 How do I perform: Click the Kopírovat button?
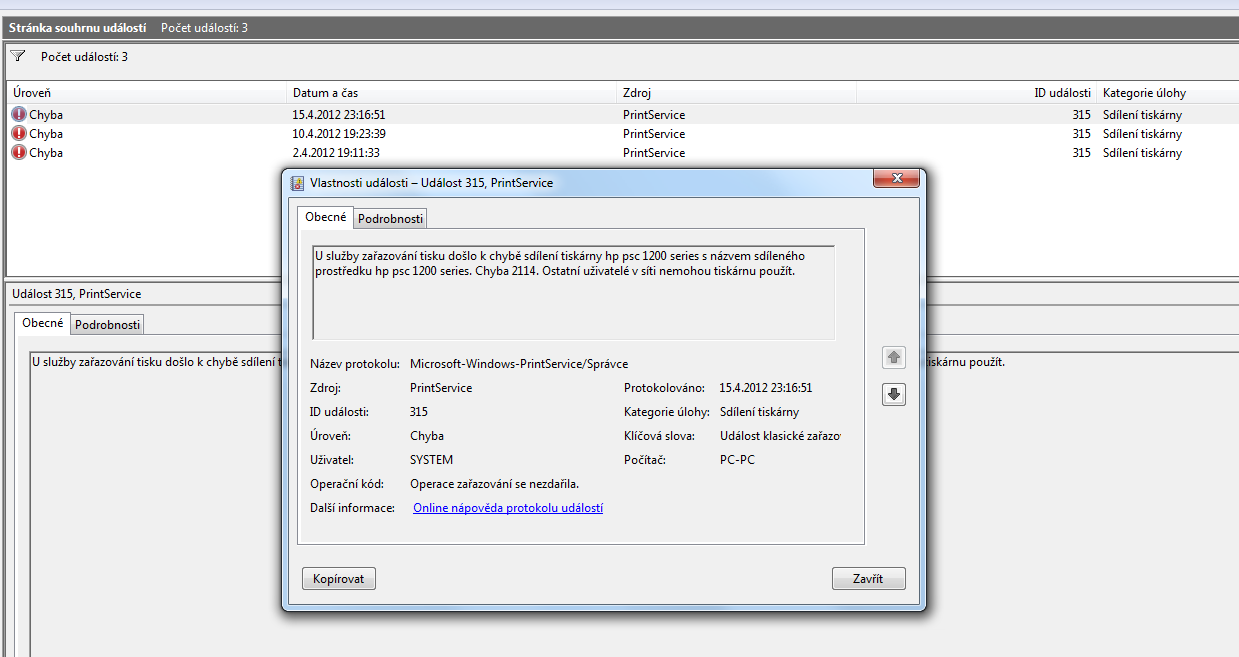(x=339, y=579)
